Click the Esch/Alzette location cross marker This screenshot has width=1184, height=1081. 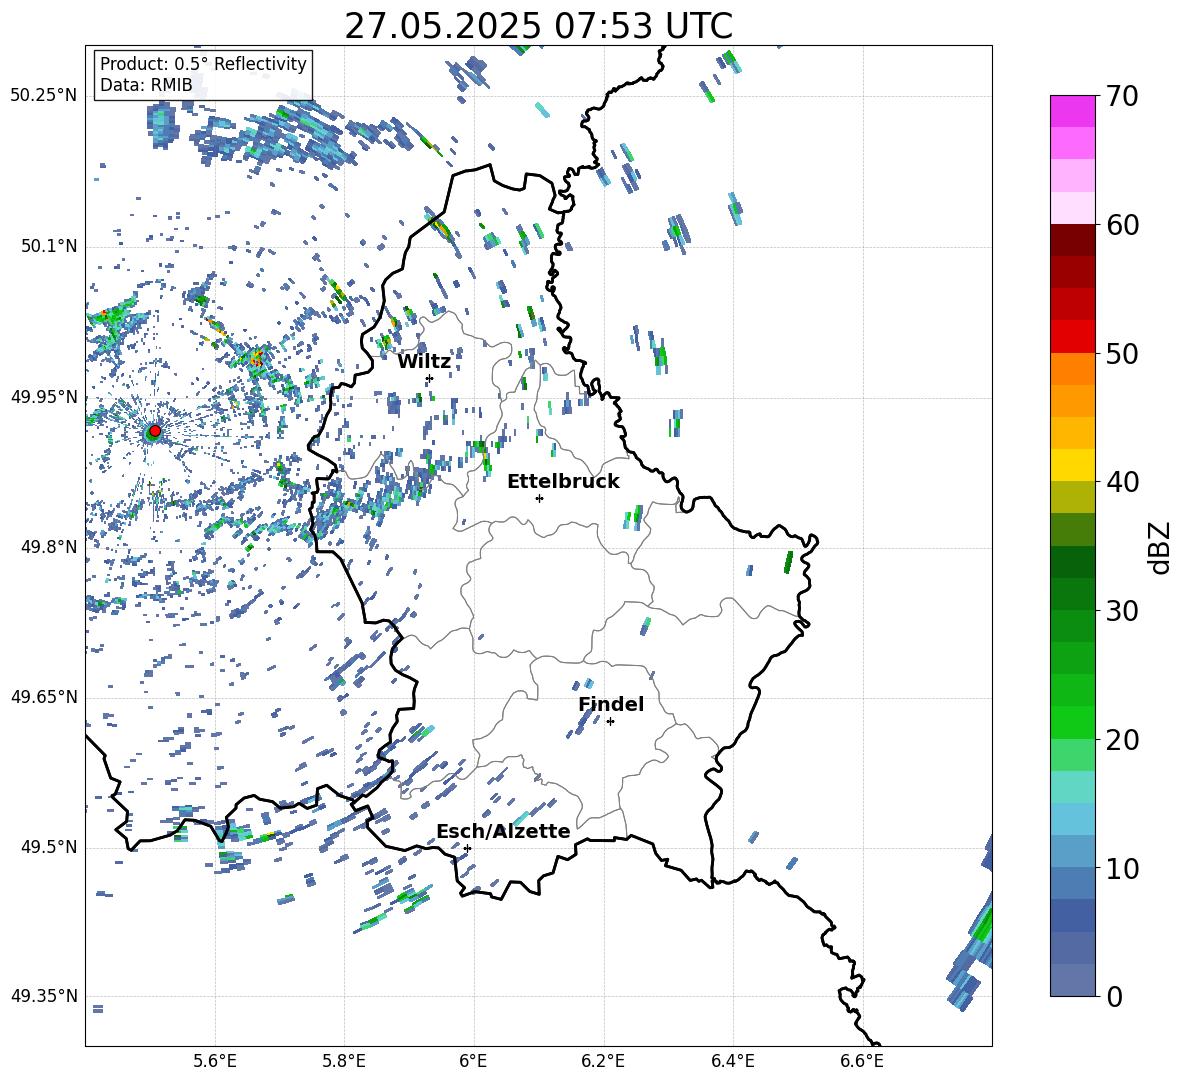click(x=467, y=848)
